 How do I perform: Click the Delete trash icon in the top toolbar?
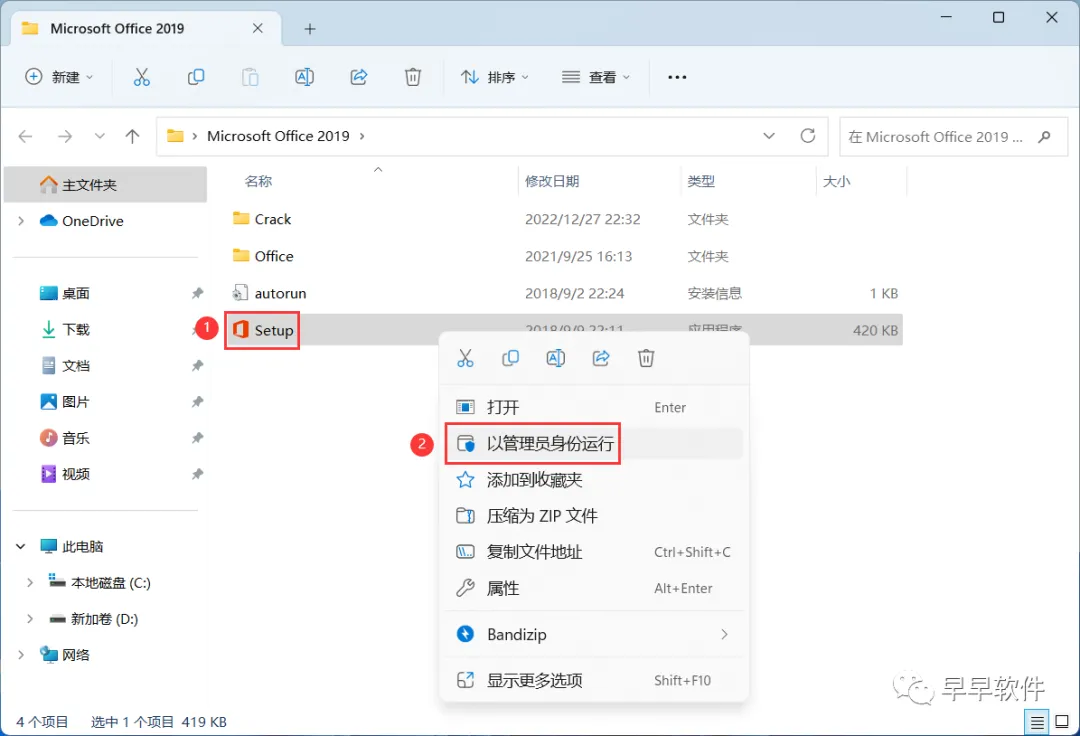click(x=413, y=77)
